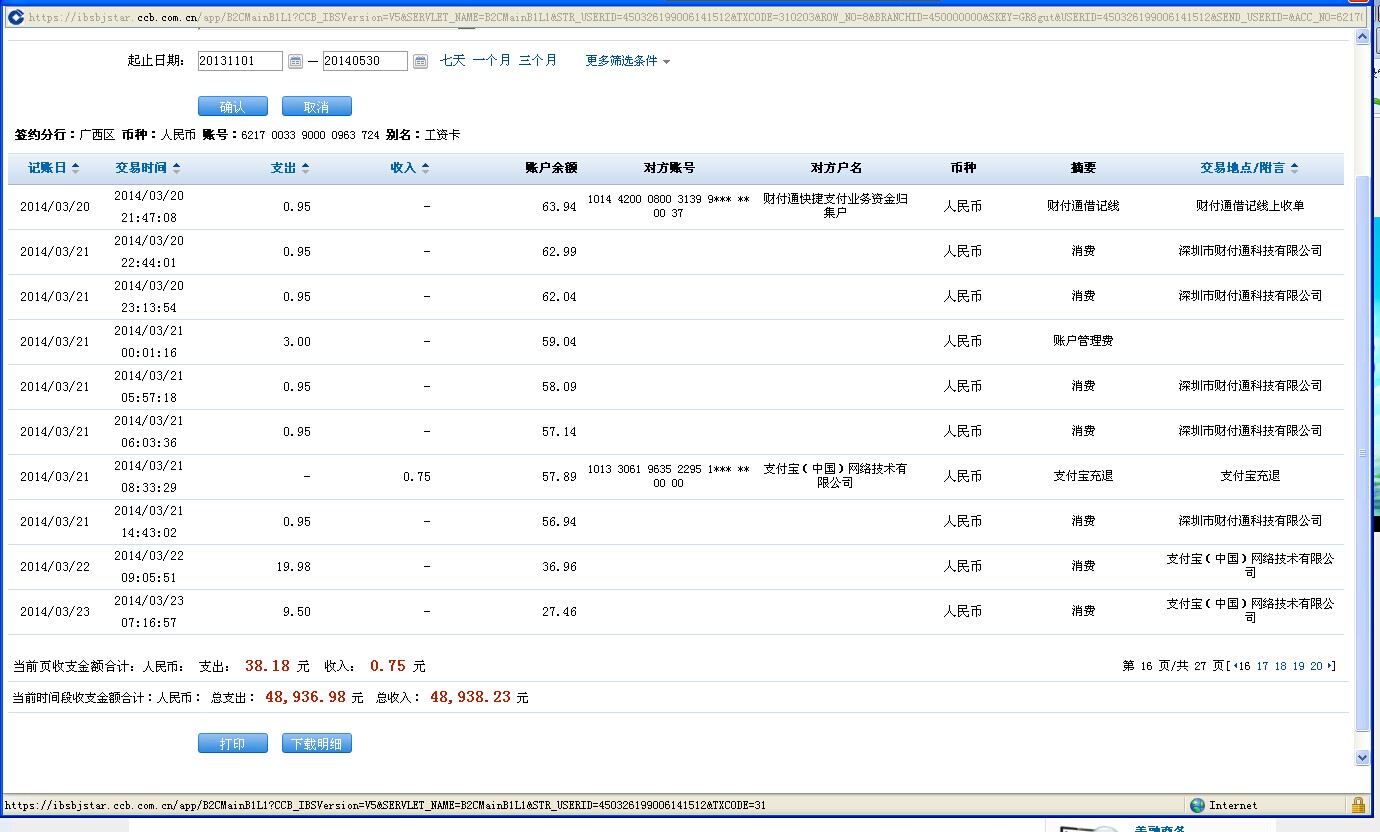Click the security padlock icon in status bar
This screenshot has height=832, width=1380.
click(1358, 805)
